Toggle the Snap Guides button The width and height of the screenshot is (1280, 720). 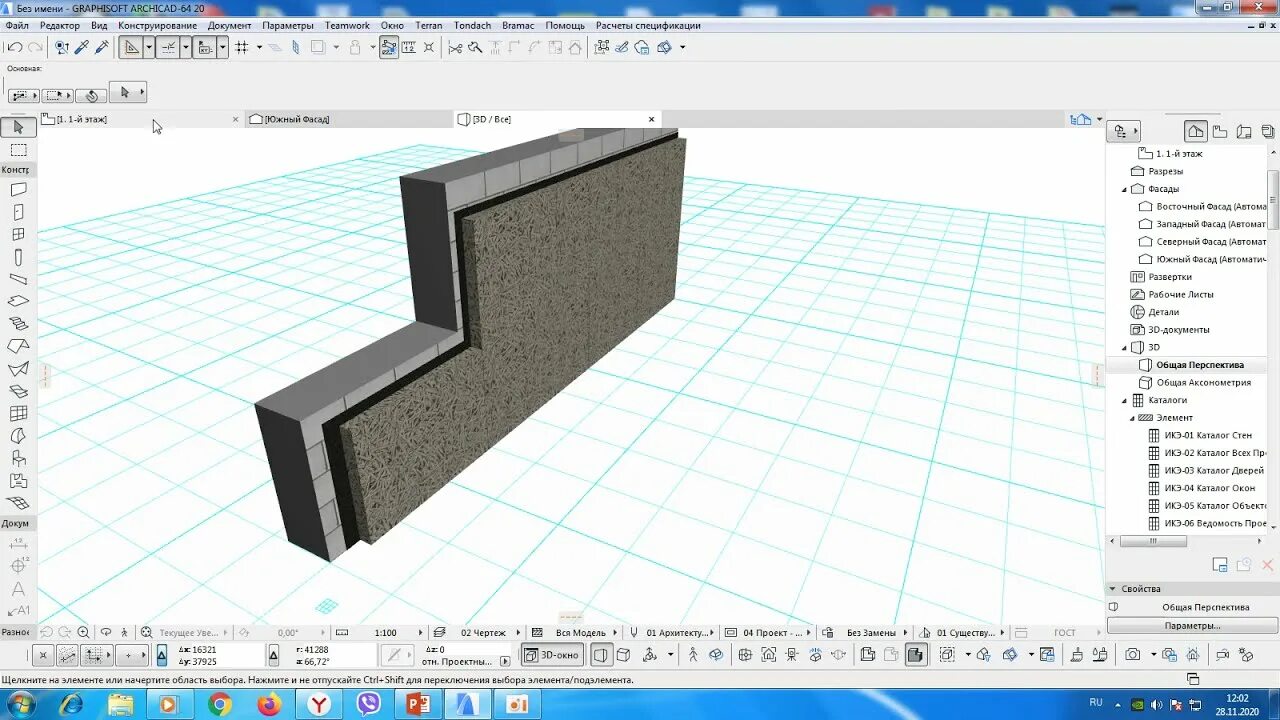coord(168,47)
